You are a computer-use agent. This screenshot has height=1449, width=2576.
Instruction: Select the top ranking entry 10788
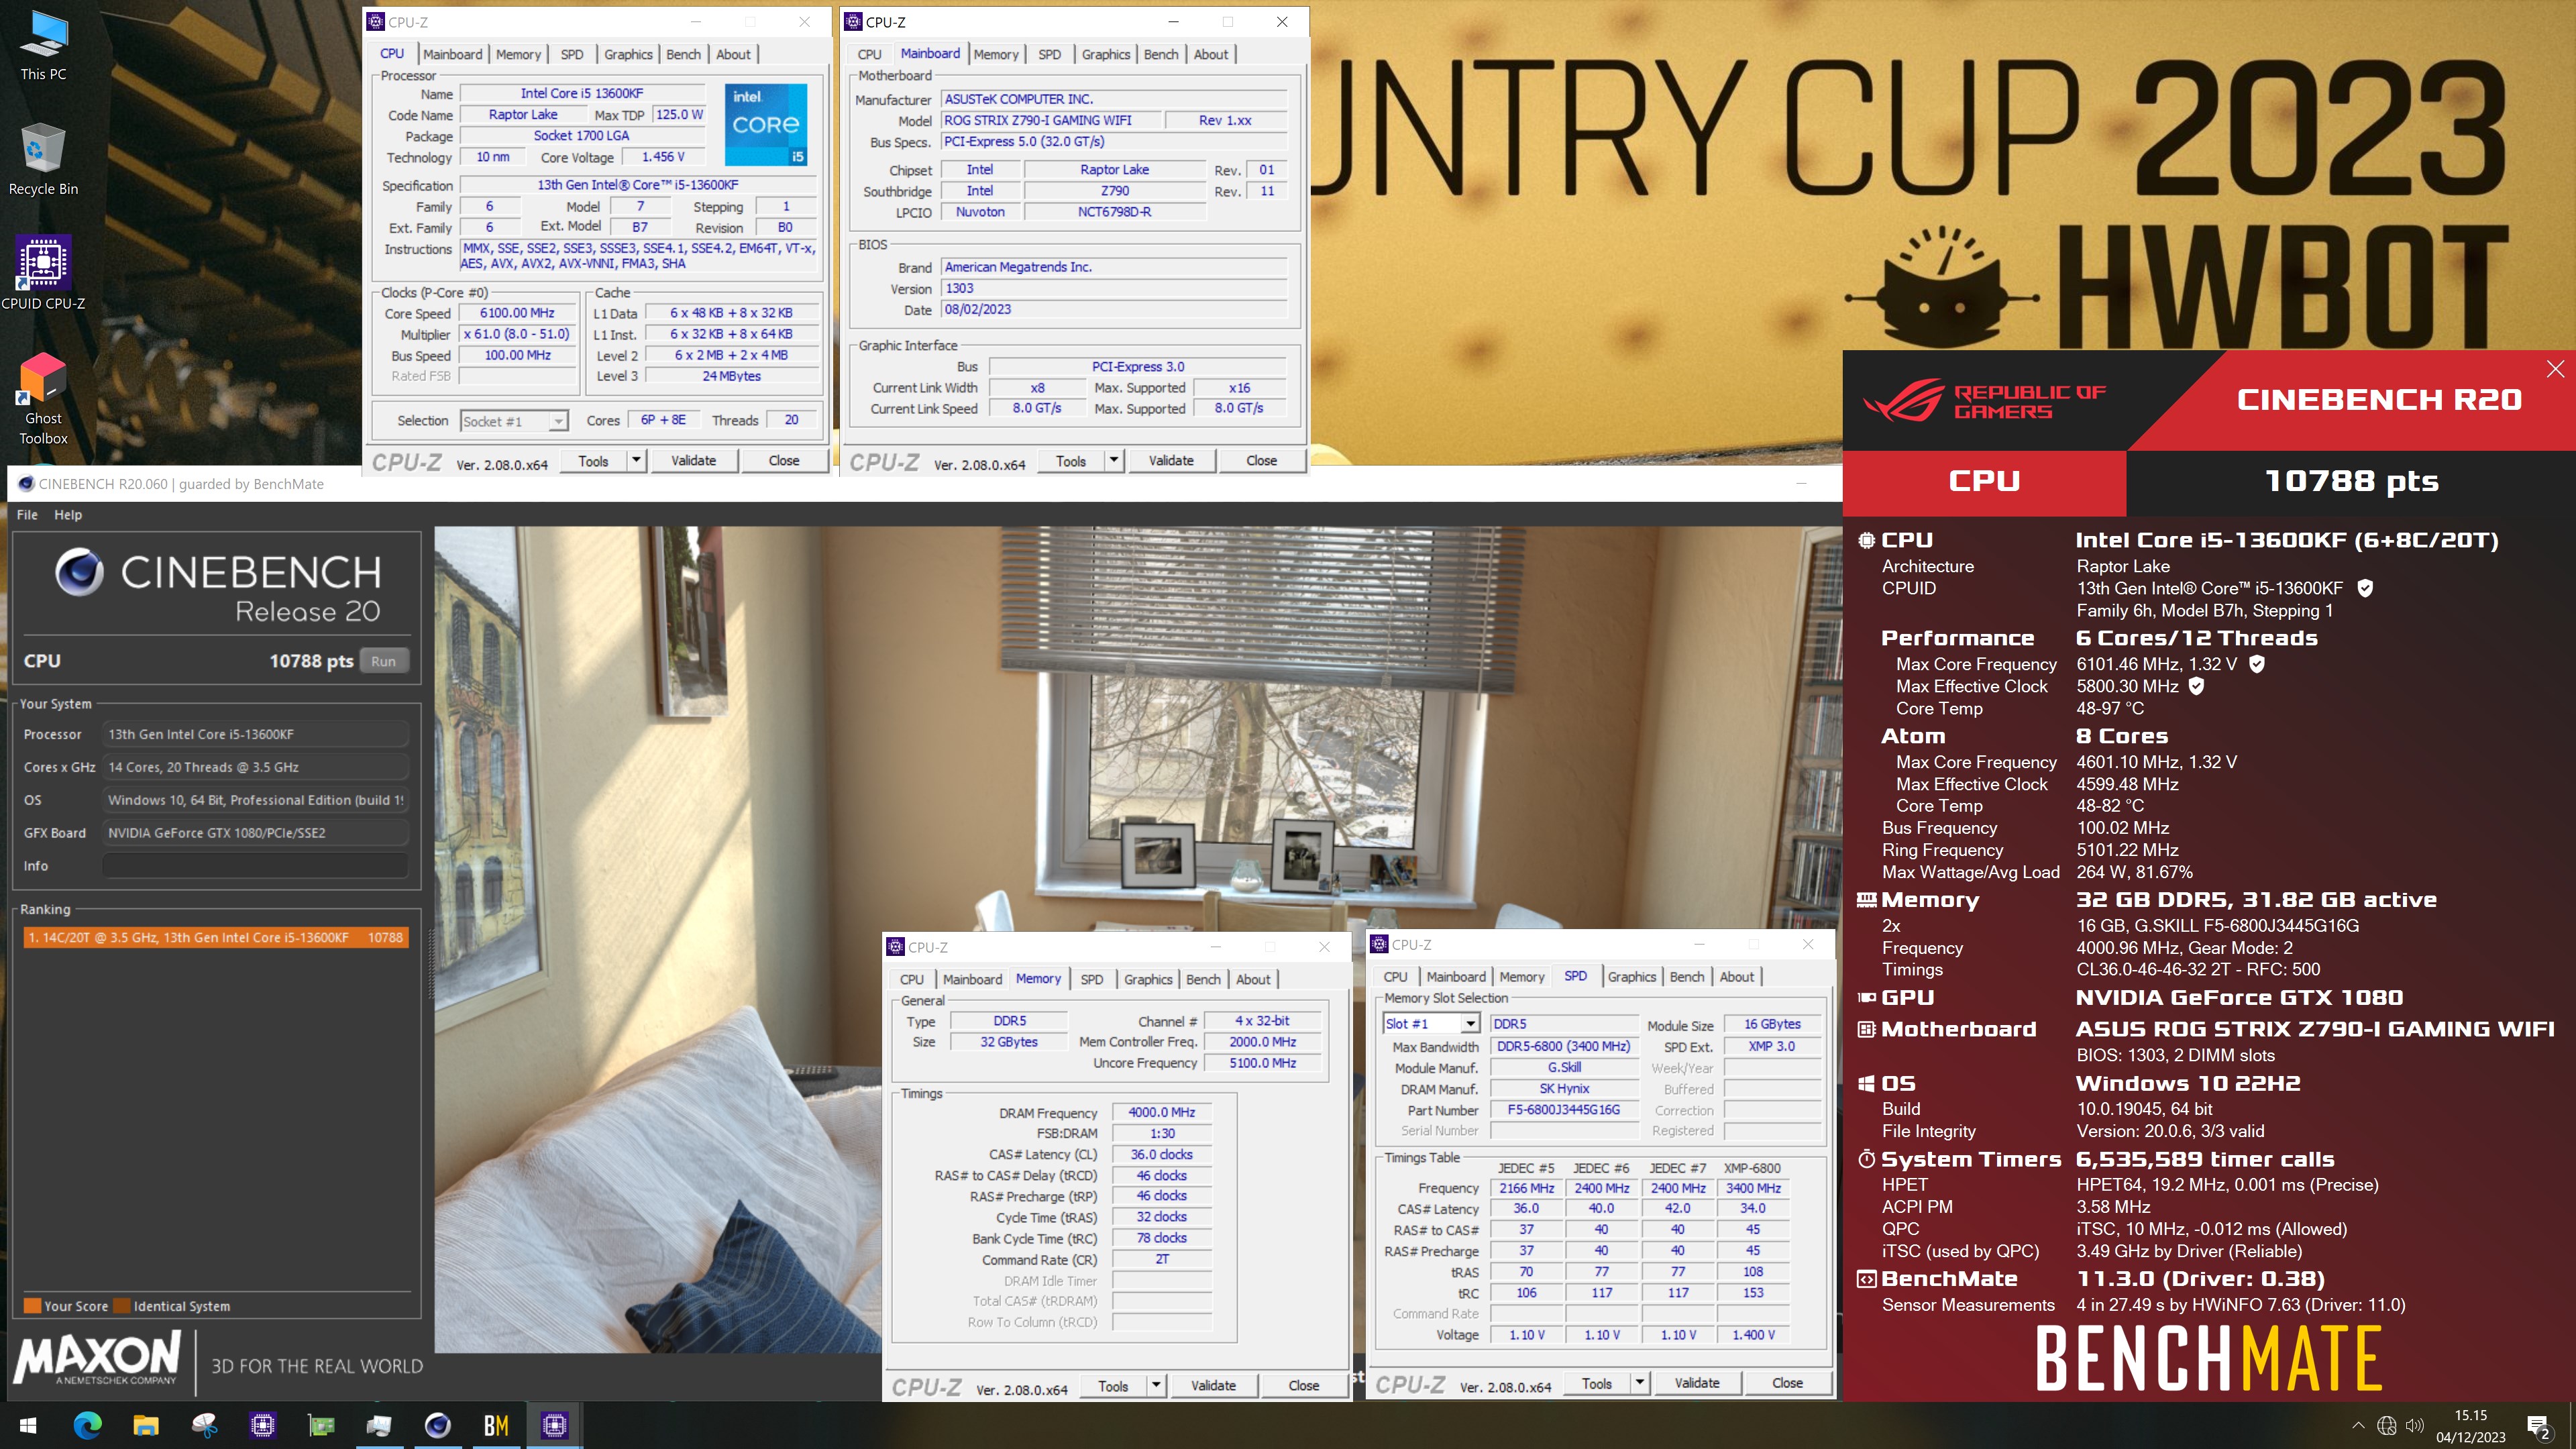(216, 938)
